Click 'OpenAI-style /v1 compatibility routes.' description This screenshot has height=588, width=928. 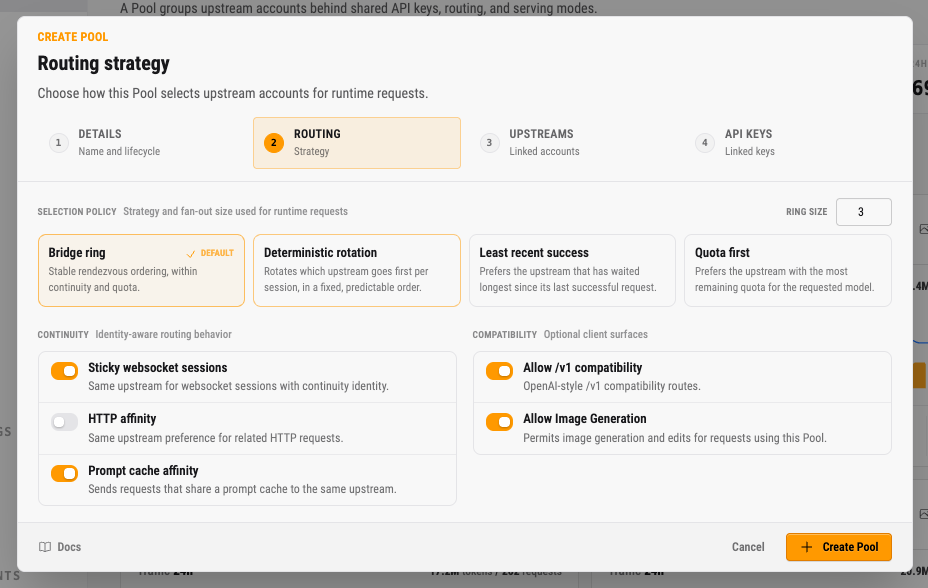coord(611,386)
